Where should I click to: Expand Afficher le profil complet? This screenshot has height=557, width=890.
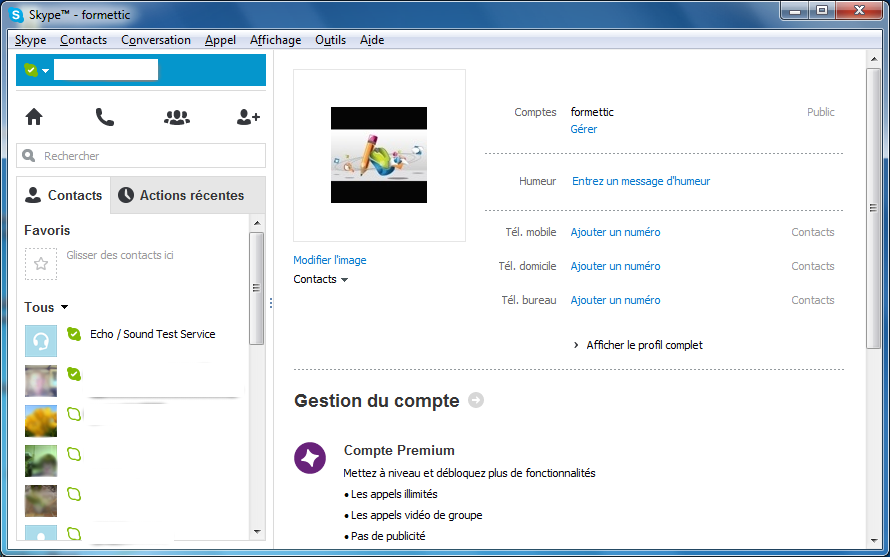[x=638, y=345]
